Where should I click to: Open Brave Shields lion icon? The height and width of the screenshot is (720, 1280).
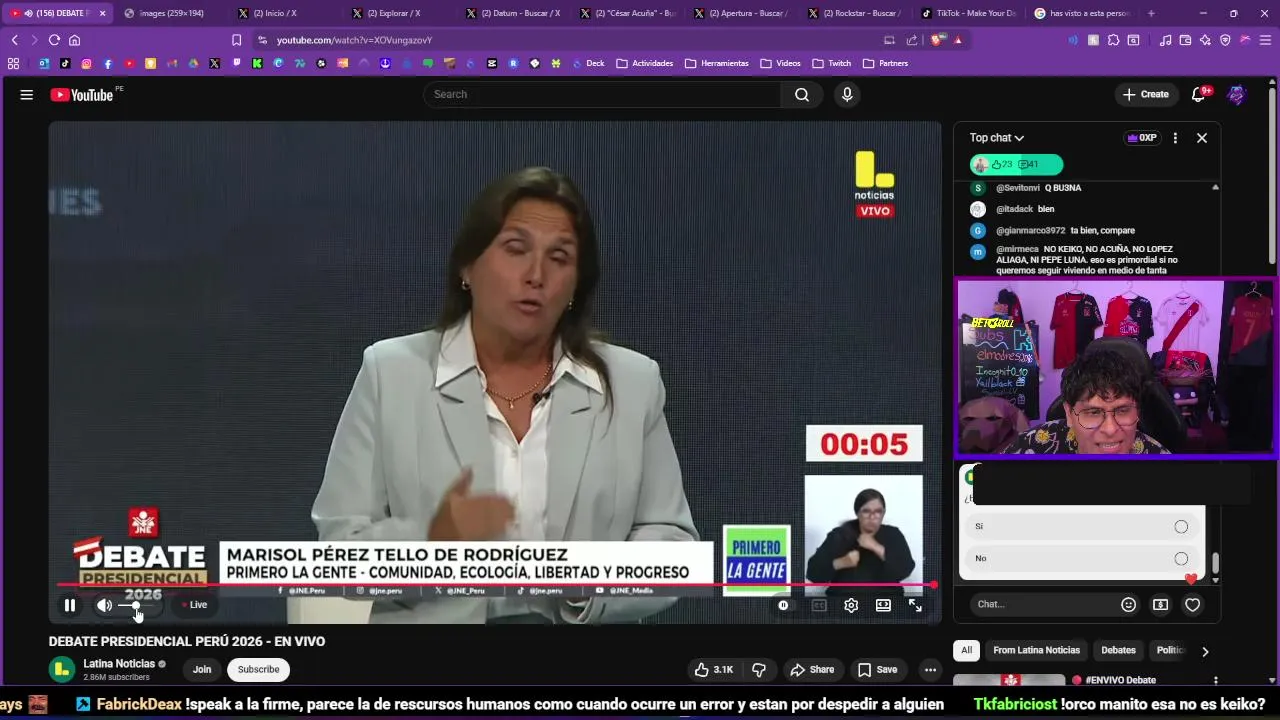click(x=938, y=40)
